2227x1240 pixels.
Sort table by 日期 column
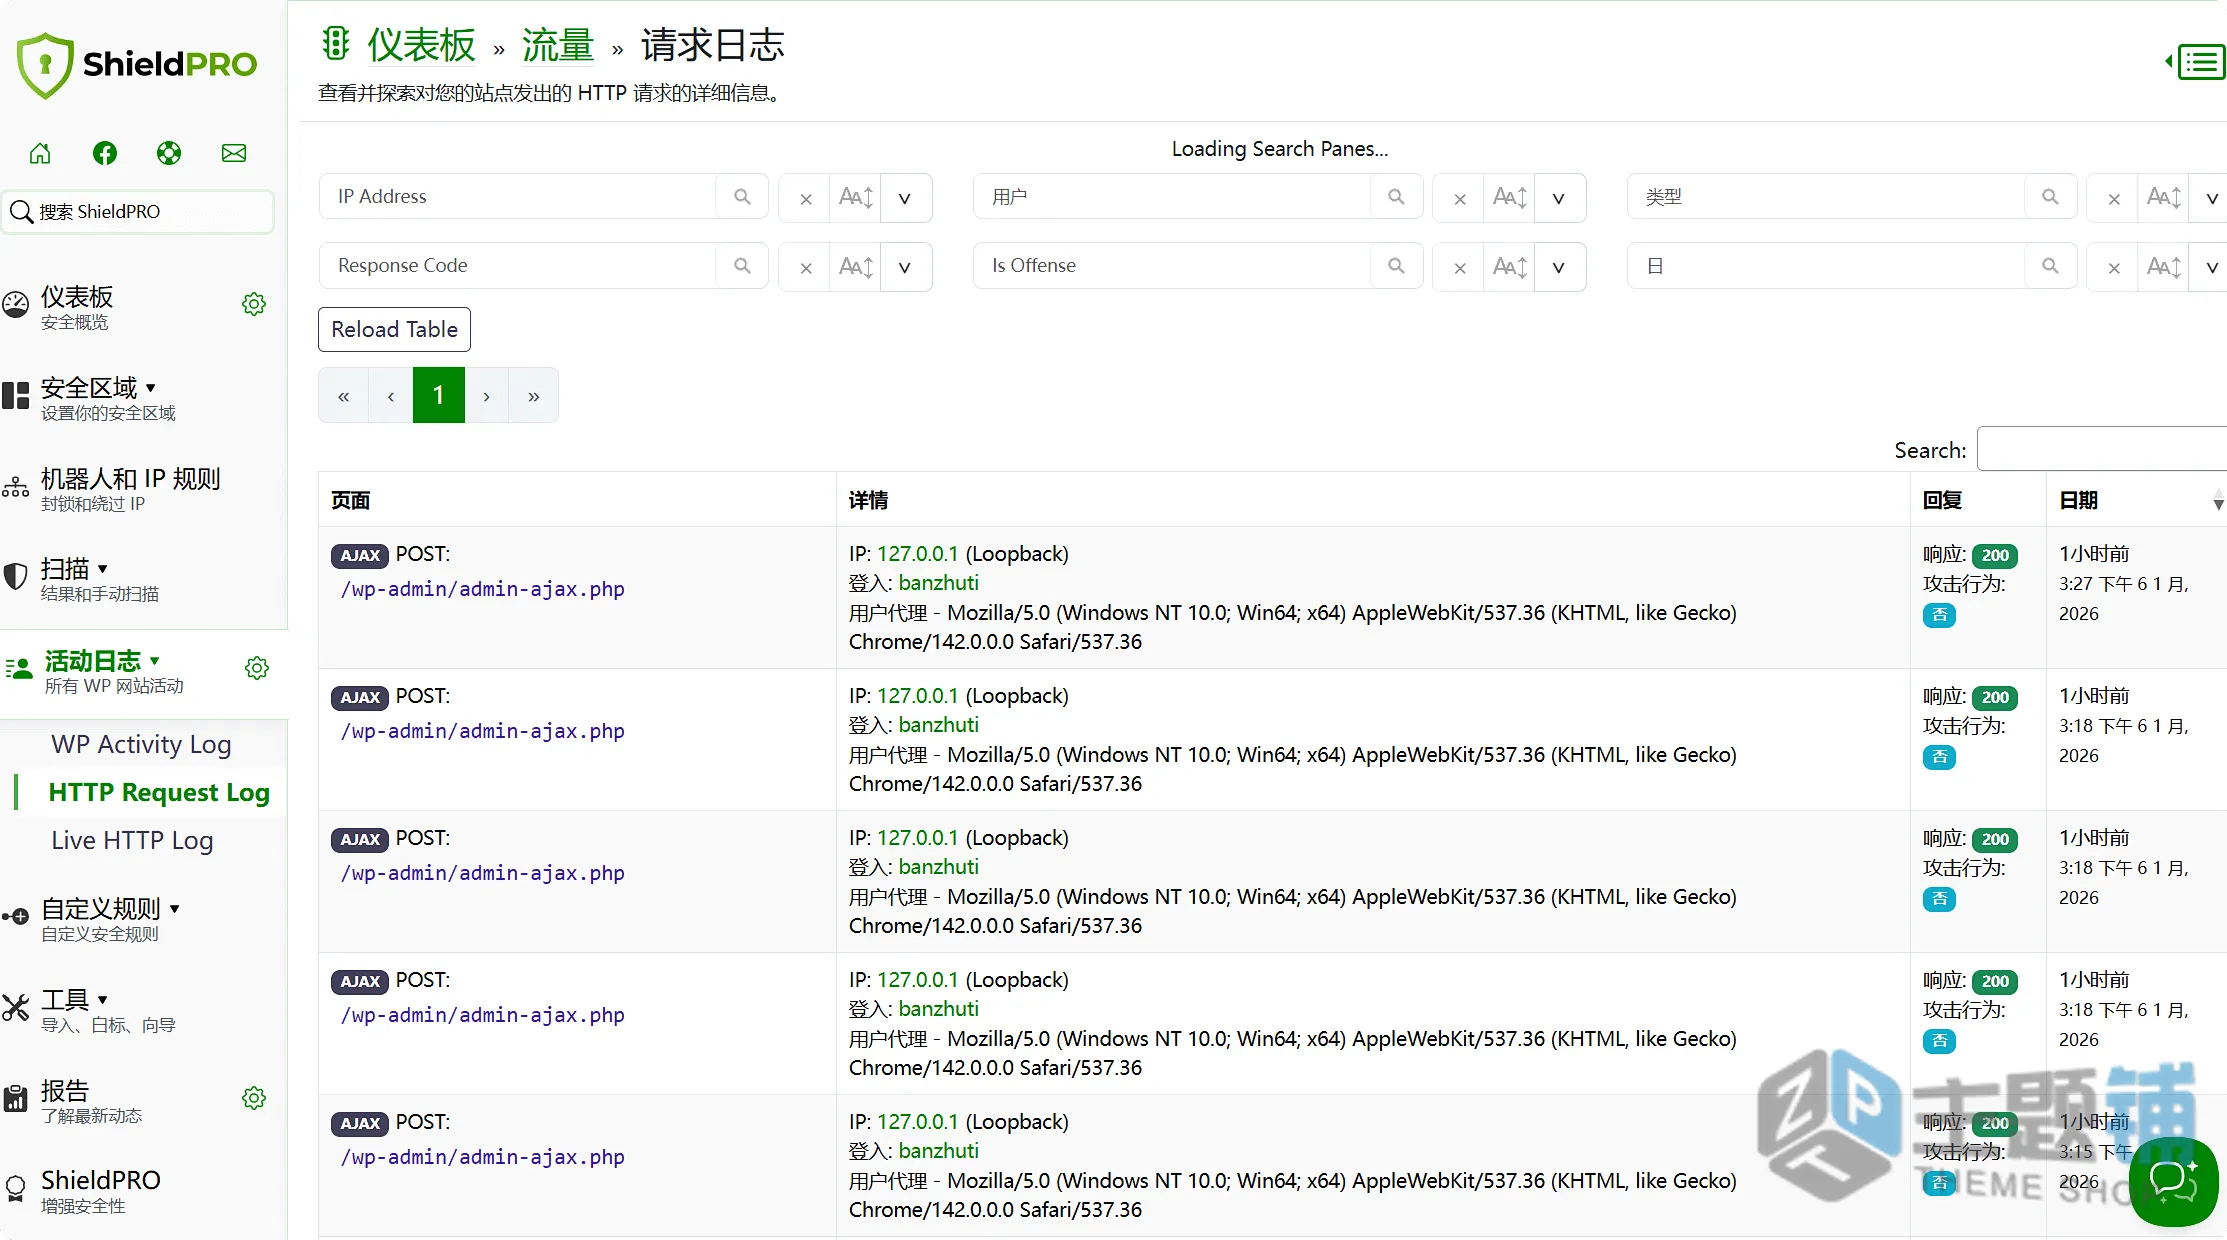(2136, 500)
